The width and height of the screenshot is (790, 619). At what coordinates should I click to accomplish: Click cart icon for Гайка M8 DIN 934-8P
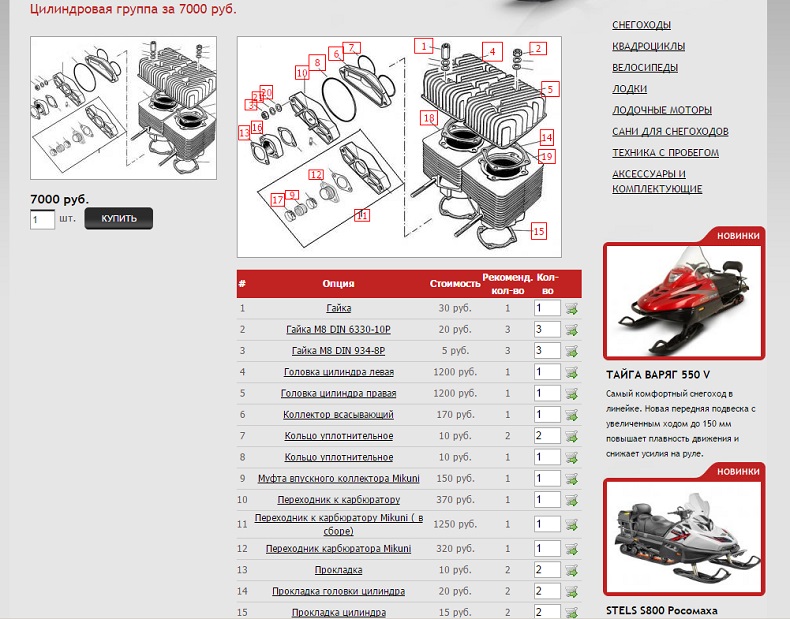(x=571, y=351)
